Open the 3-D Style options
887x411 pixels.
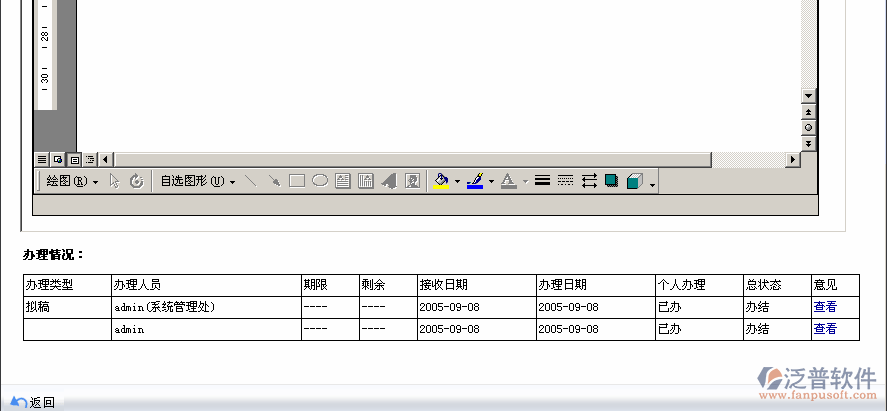tap(635, 181)
